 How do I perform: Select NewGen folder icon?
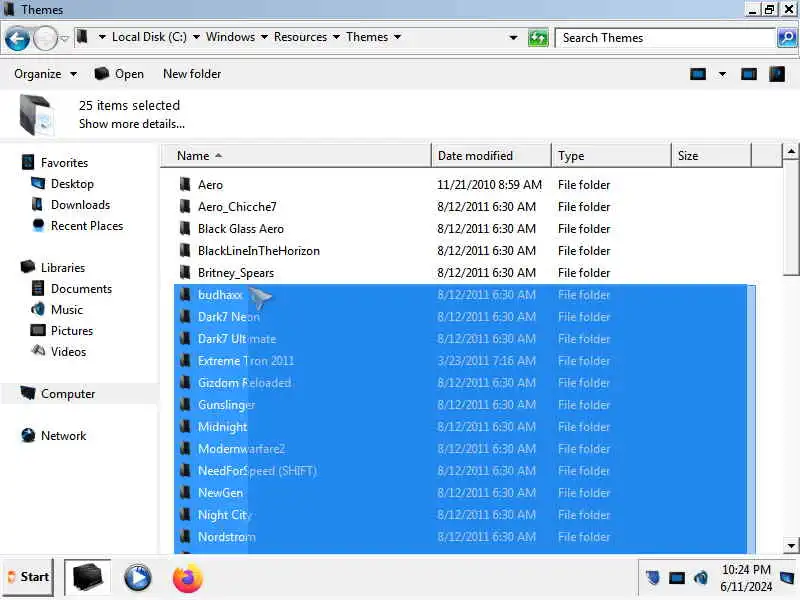(185, 492)
